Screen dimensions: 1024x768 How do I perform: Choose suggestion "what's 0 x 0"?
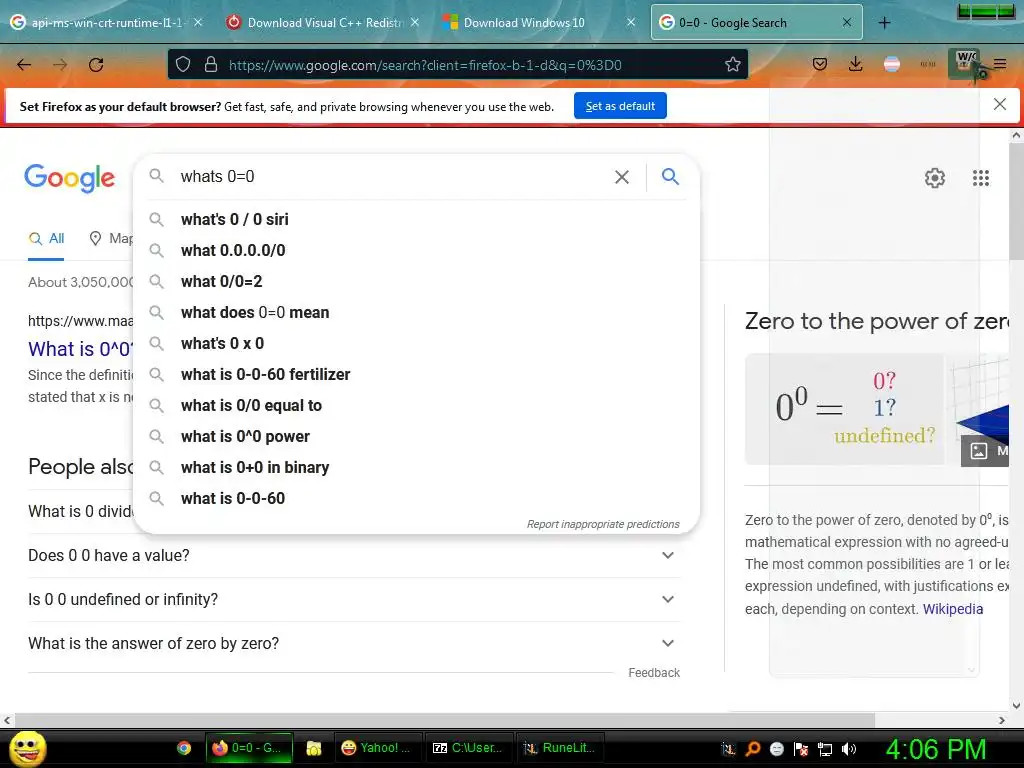point(416,344)
